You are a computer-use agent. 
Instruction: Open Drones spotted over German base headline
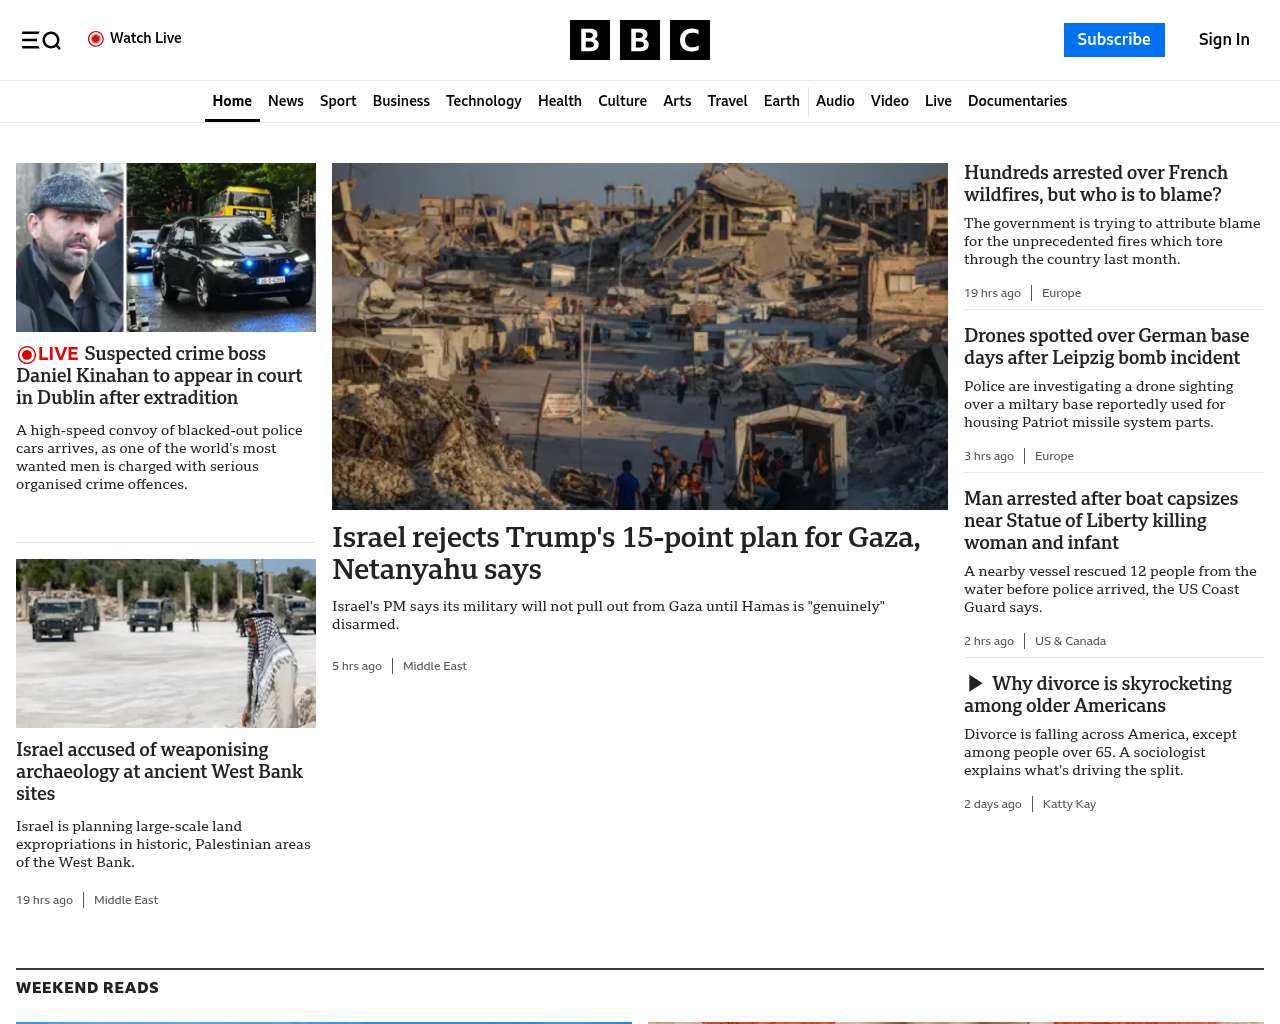[1106, 347]
